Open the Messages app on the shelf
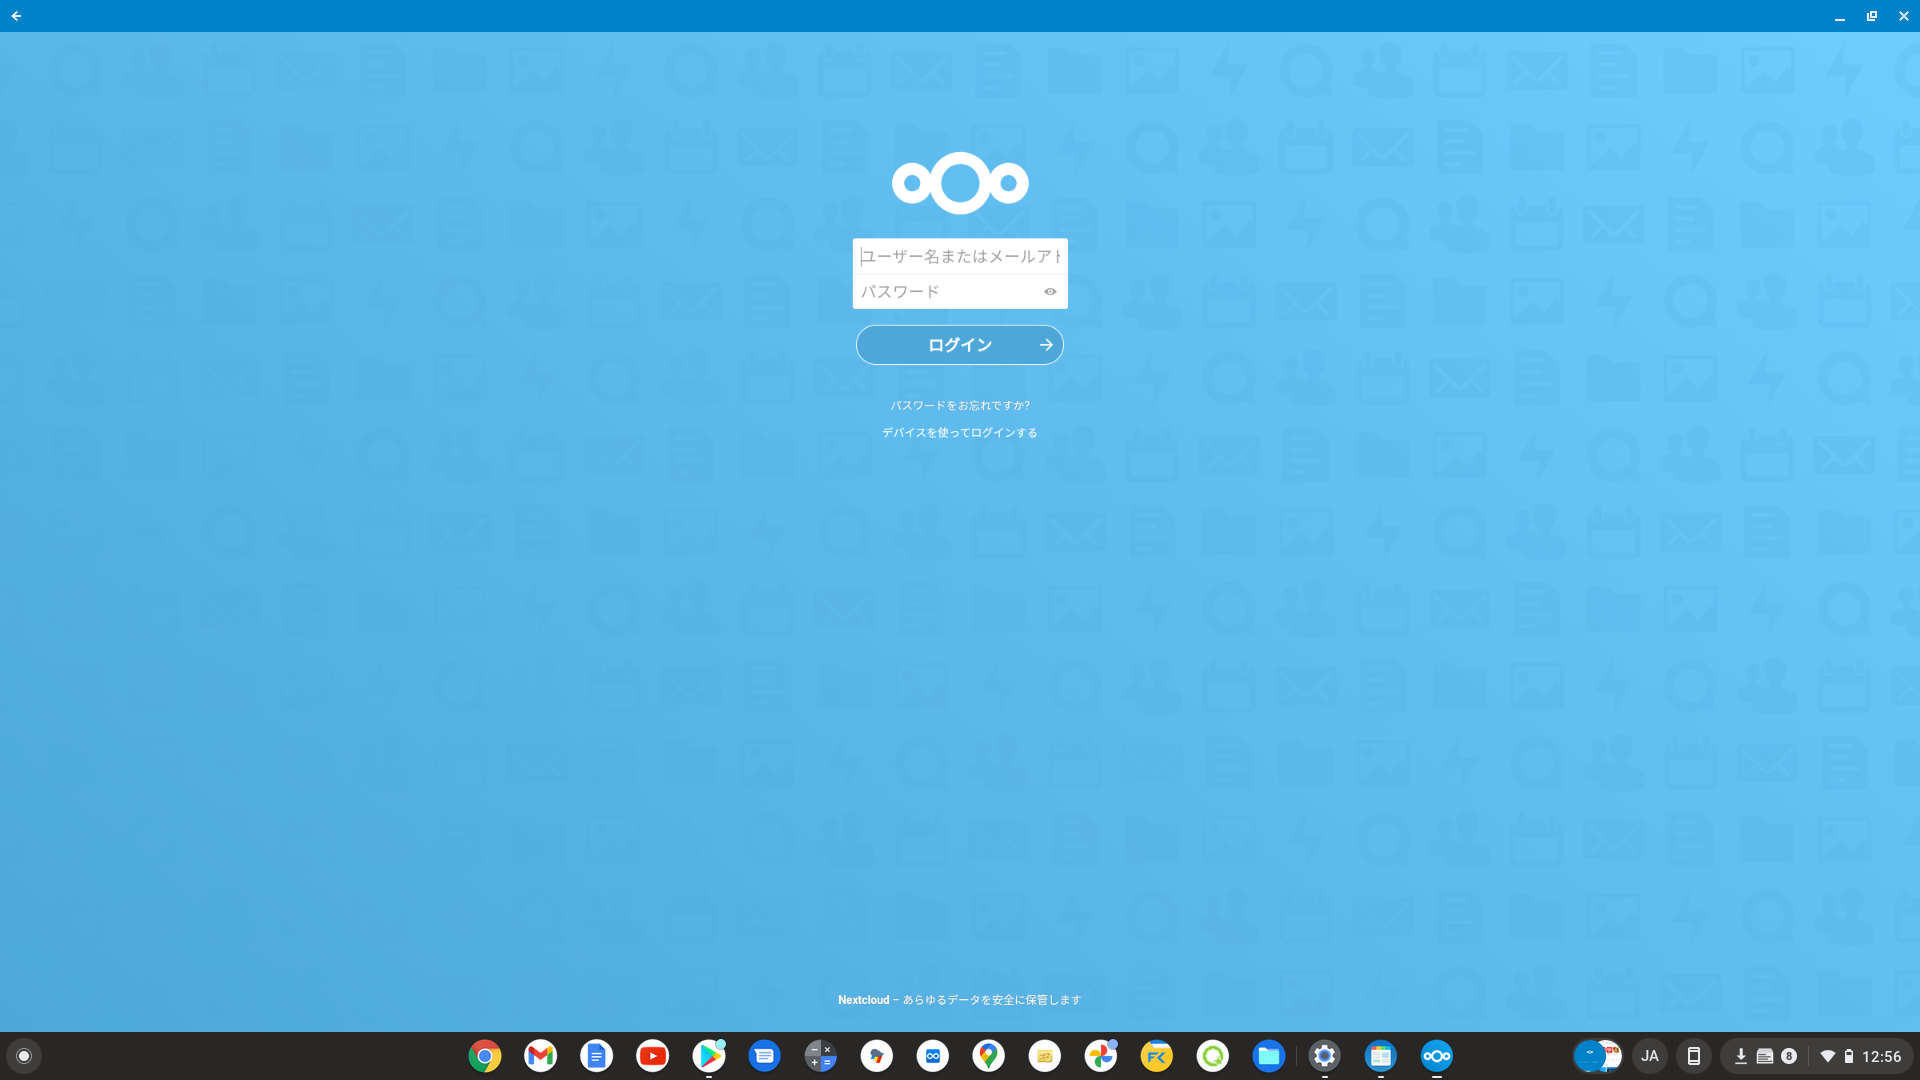Screen dimensions: 1920x1080 pos(765,1056)
